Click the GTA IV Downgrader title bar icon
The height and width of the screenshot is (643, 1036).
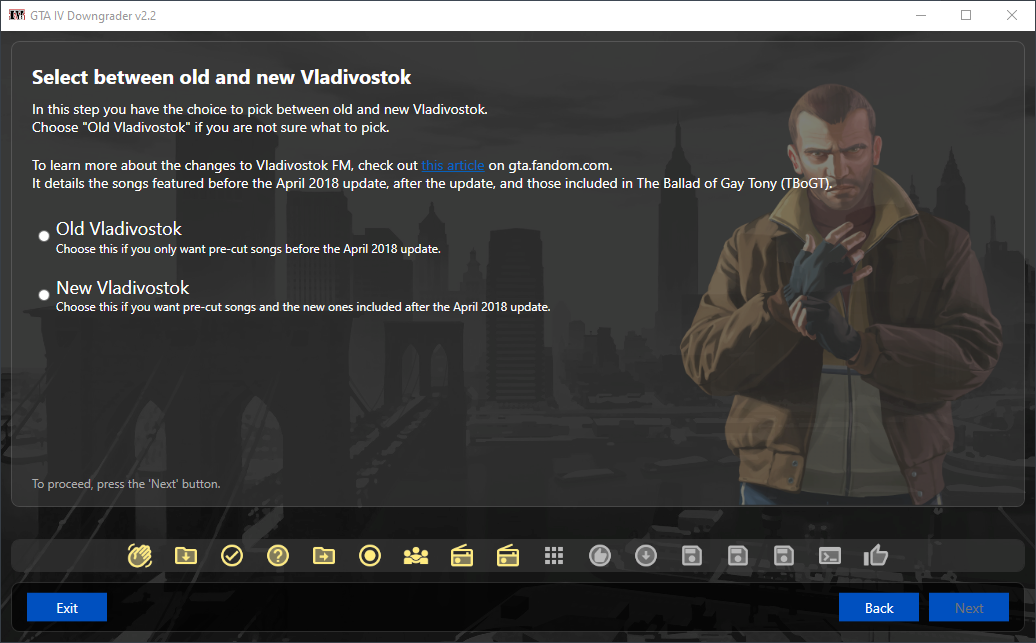(17, 15)
